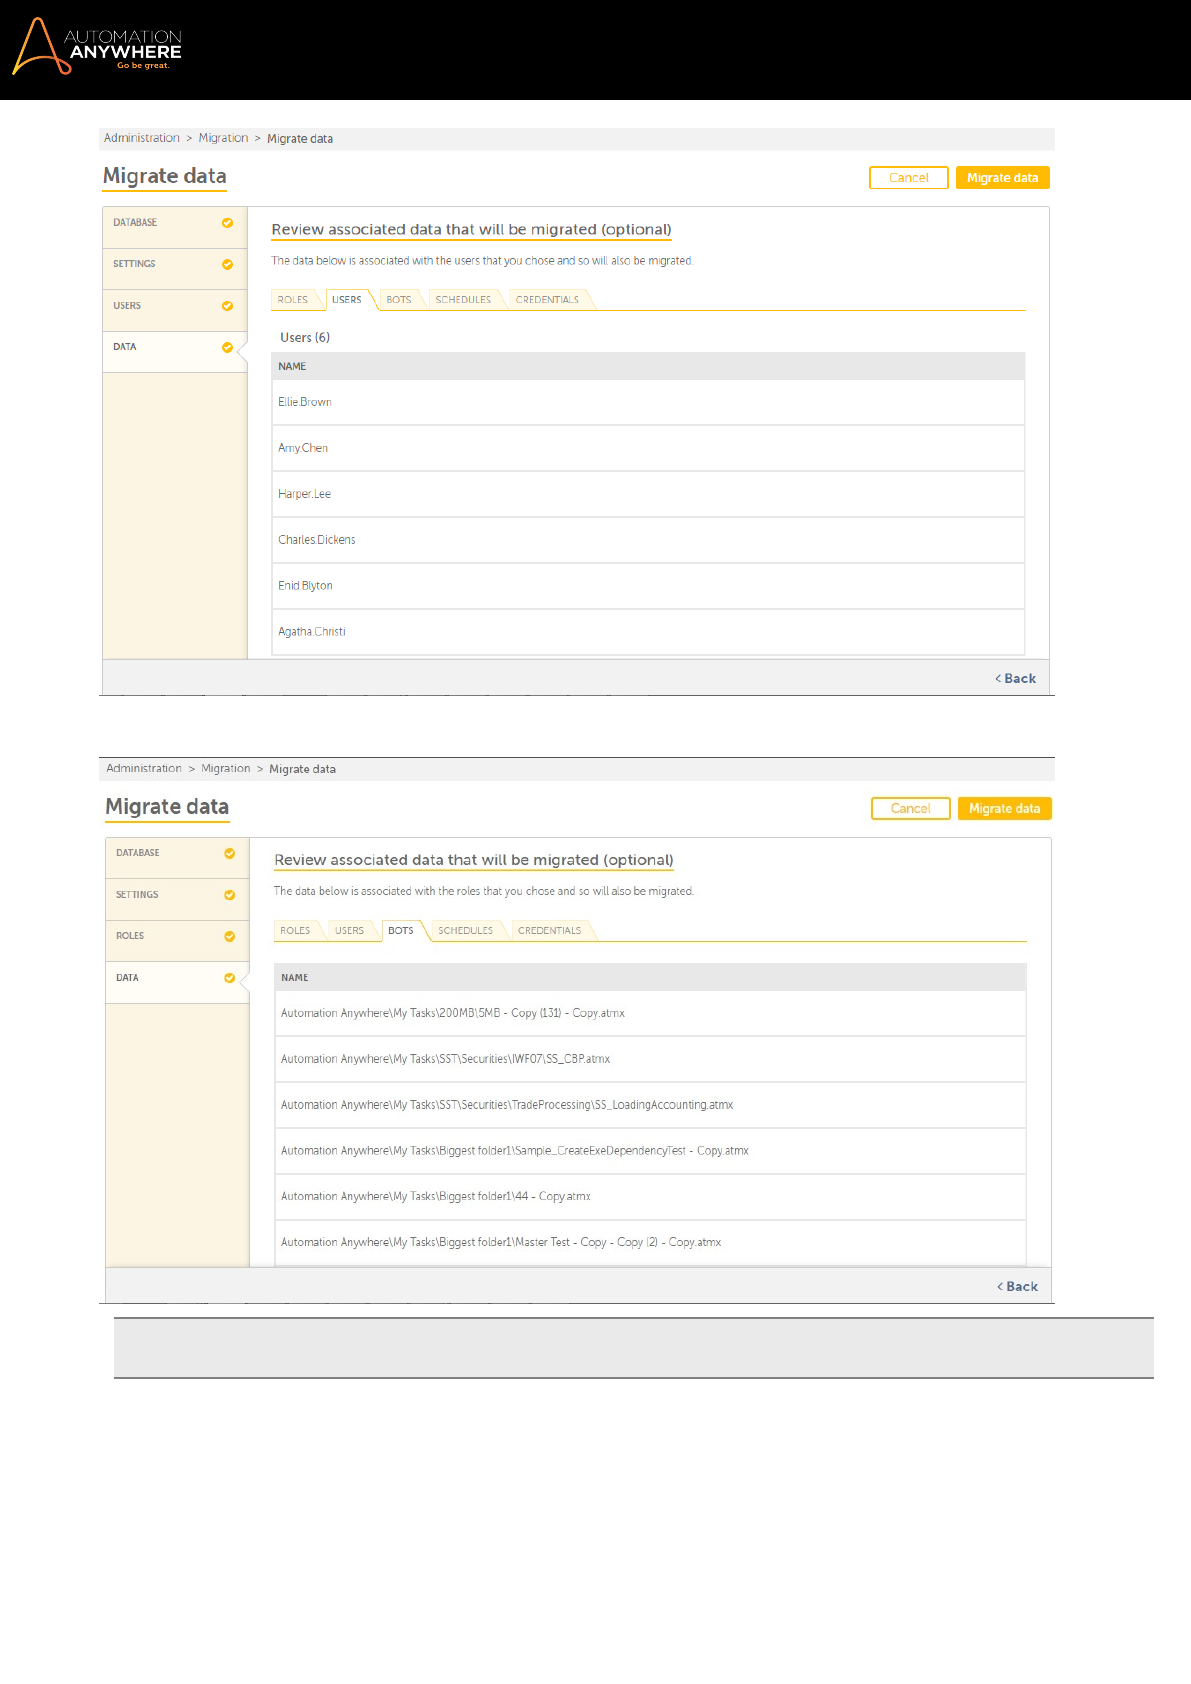
Task: Click ROLES step checkmark in lower panel
Action: click(x=229, y=937)
